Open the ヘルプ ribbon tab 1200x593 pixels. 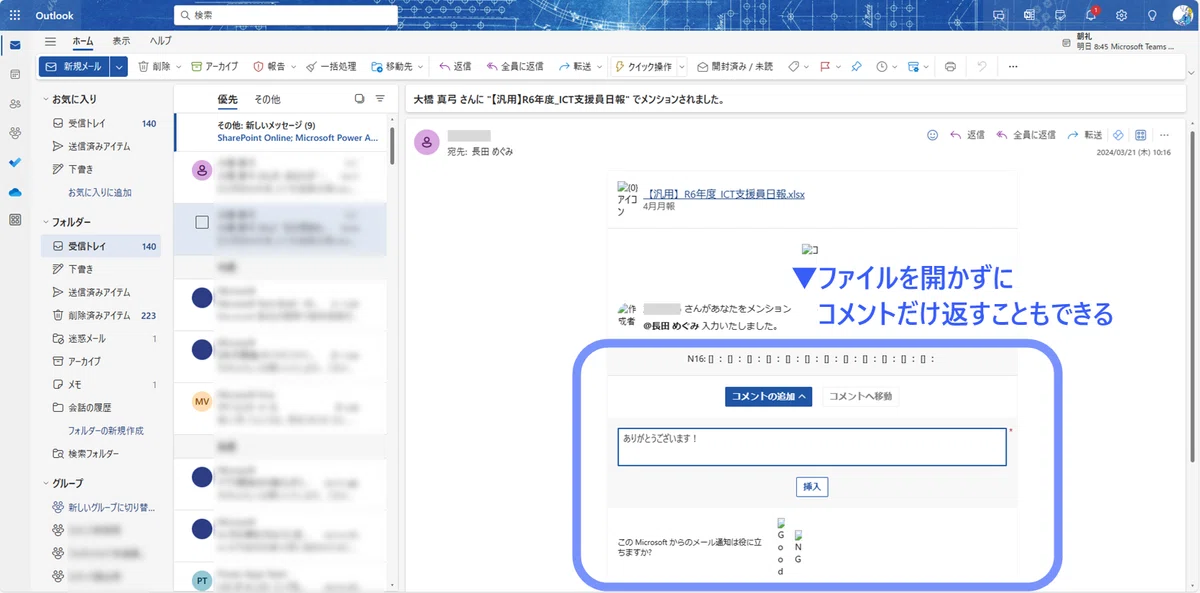pos(160,41)
